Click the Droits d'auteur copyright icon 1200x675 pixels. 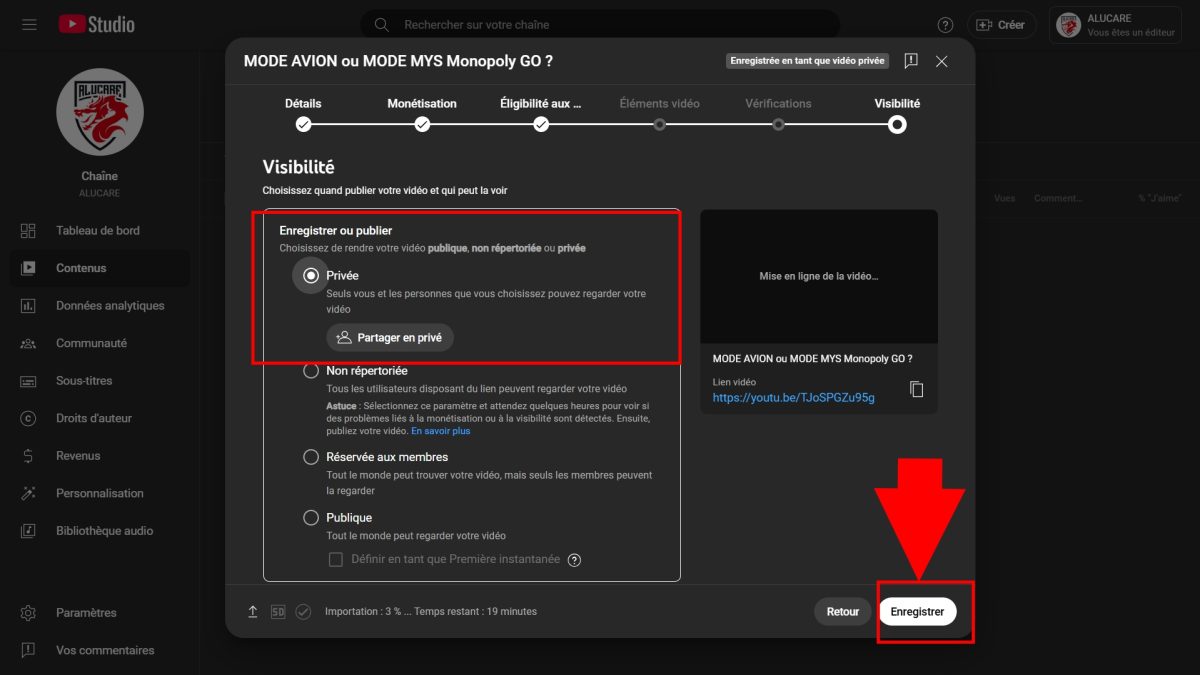[x=28, y=418]
